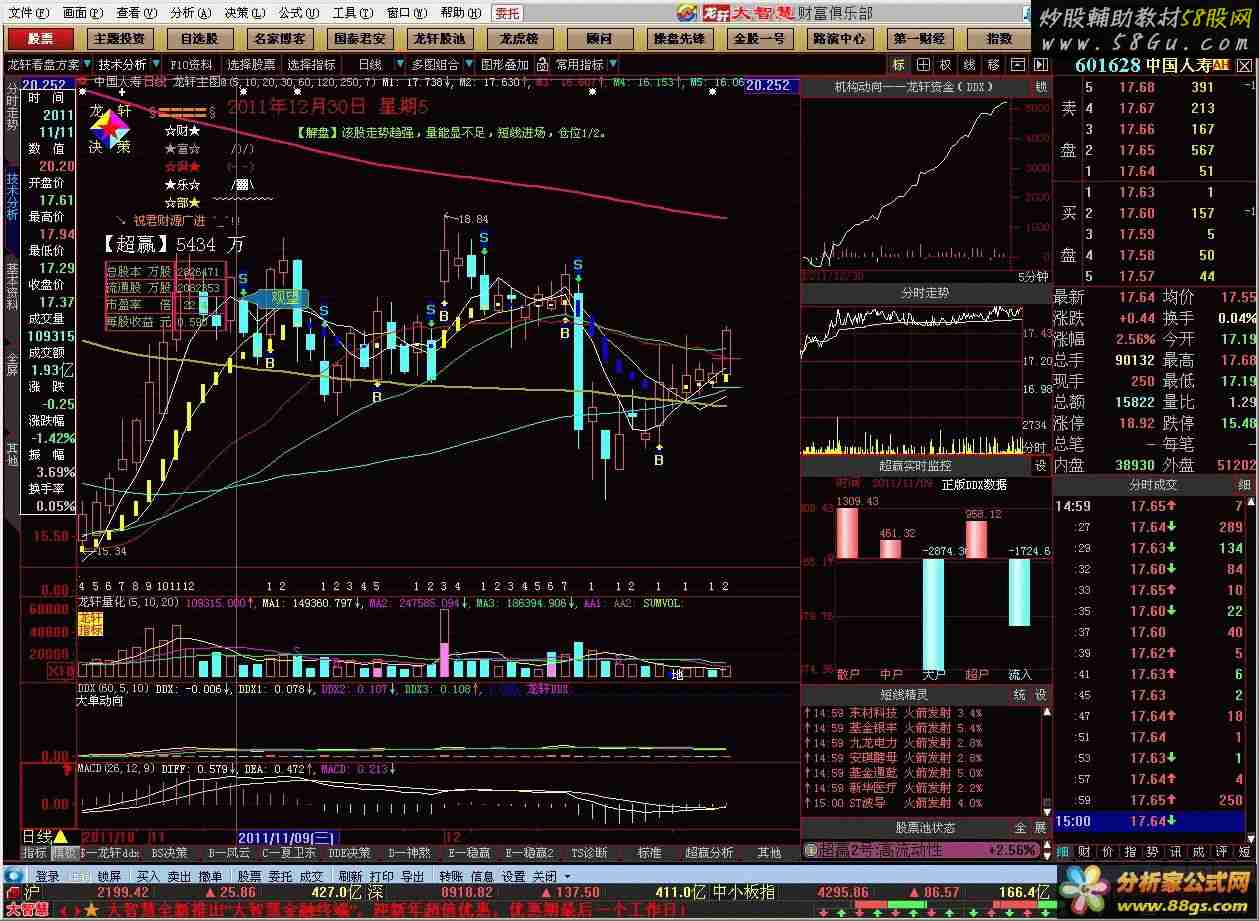Click the 大户 bar in 超赢实时监控 chart

click(x=934, y=612)
